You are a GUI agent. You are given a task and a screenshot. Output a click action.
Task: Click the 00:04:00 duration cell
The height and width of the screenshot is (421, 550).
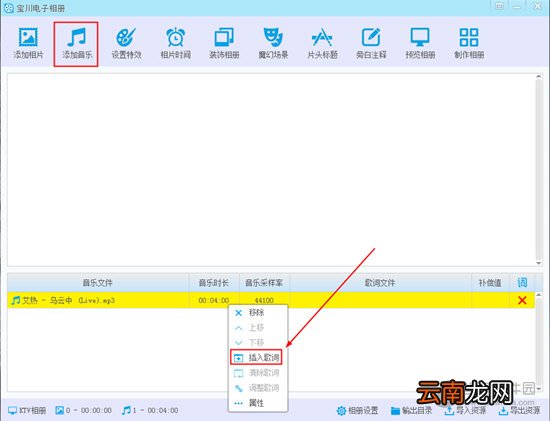click(214, 300)
